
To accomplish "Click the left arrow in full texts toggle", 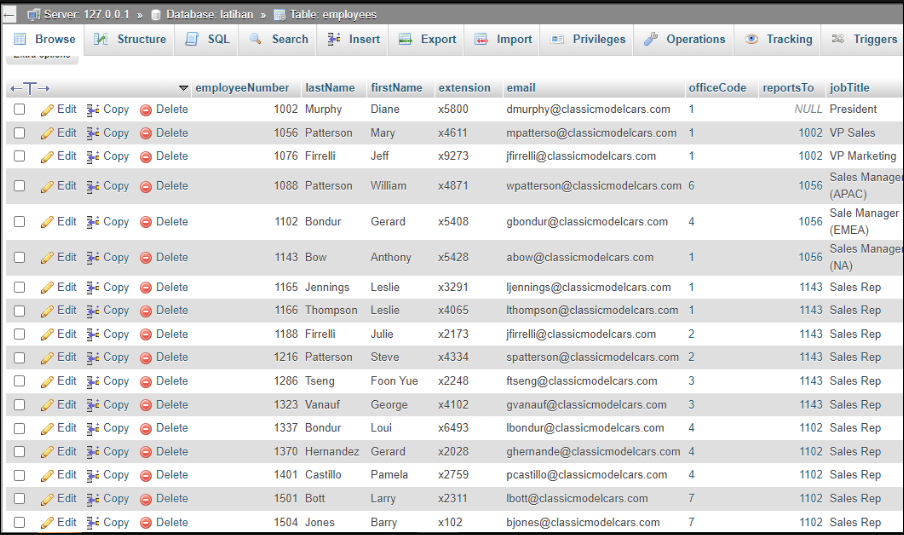I will pos(16,89).
